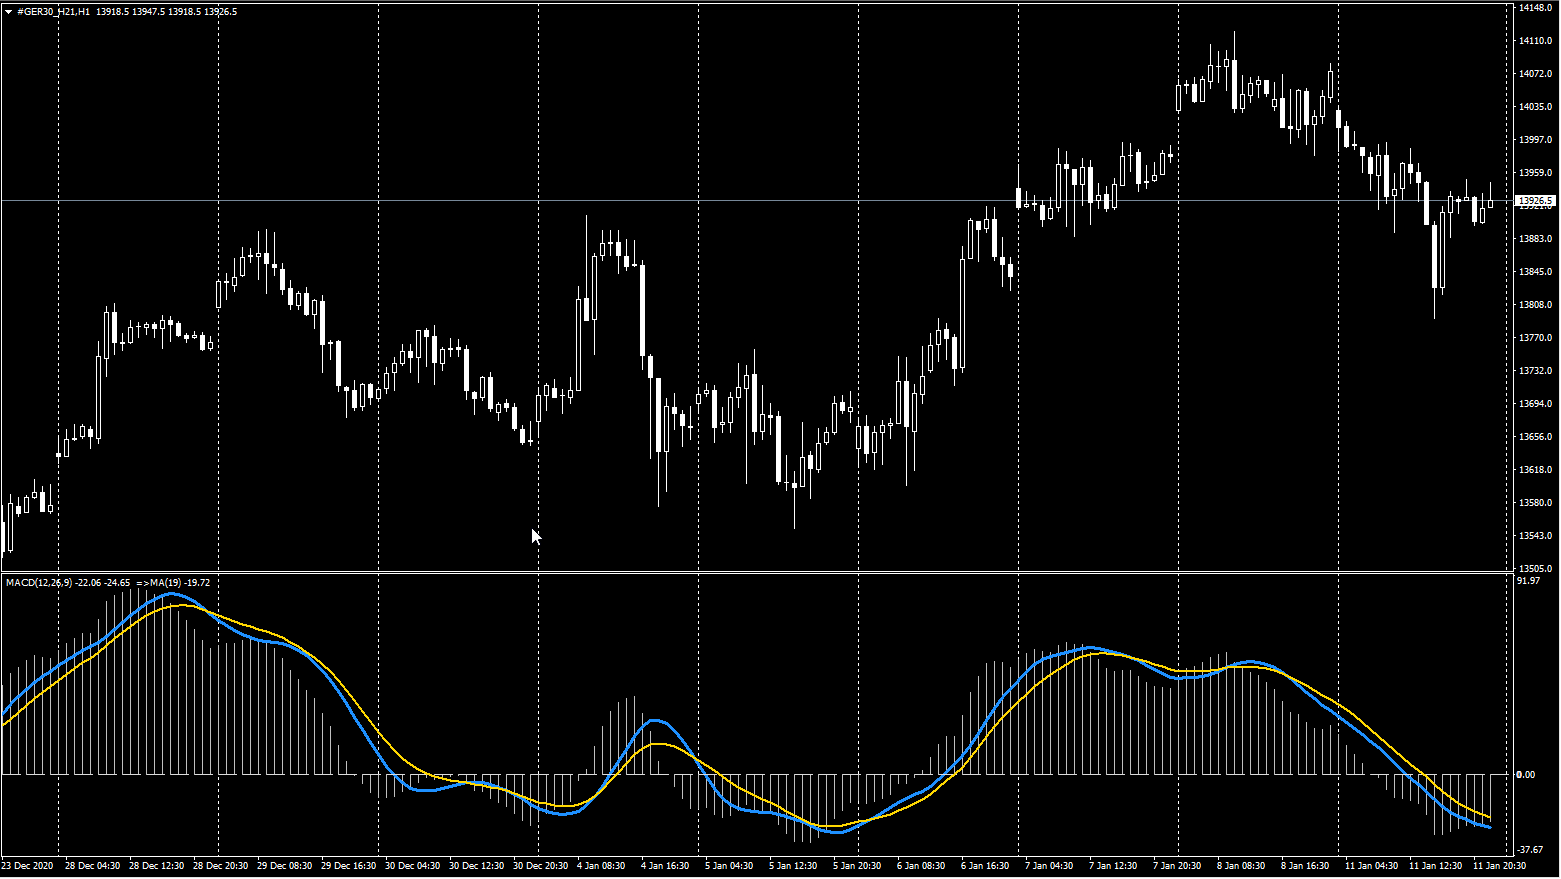Click the 11 Jan 20:30 time label
This screenshot has width=1561, height=879.
click(1499, 866)
